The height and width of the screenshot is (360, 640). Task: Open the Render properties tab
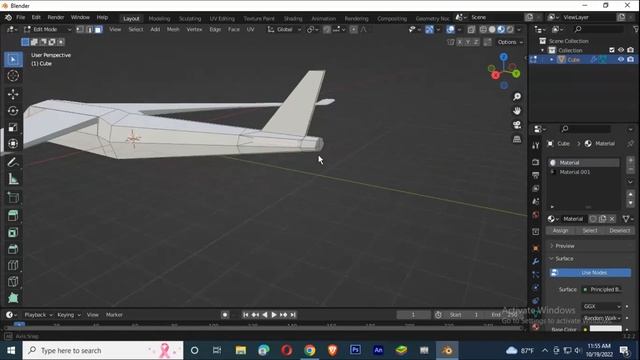pos(536,162)
